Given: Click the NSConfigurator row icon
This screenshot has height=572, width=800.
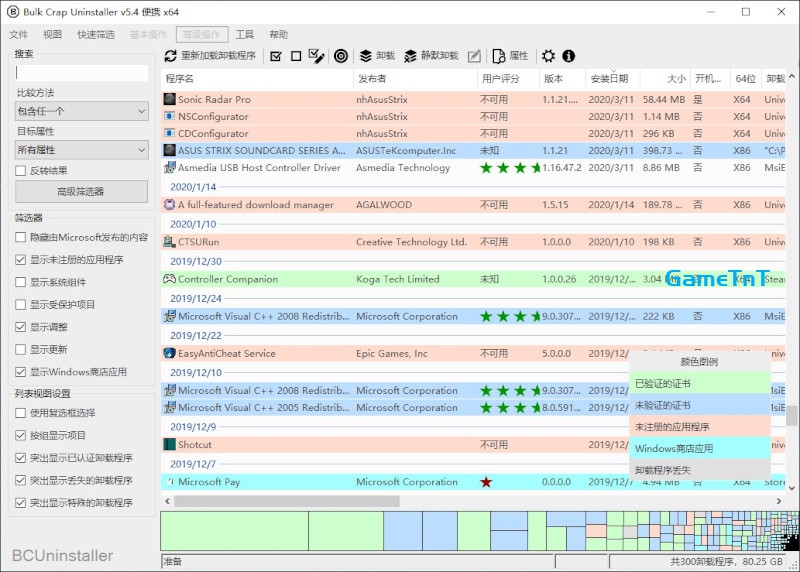Looking at the screenshot, I should [x=169, y=116].
